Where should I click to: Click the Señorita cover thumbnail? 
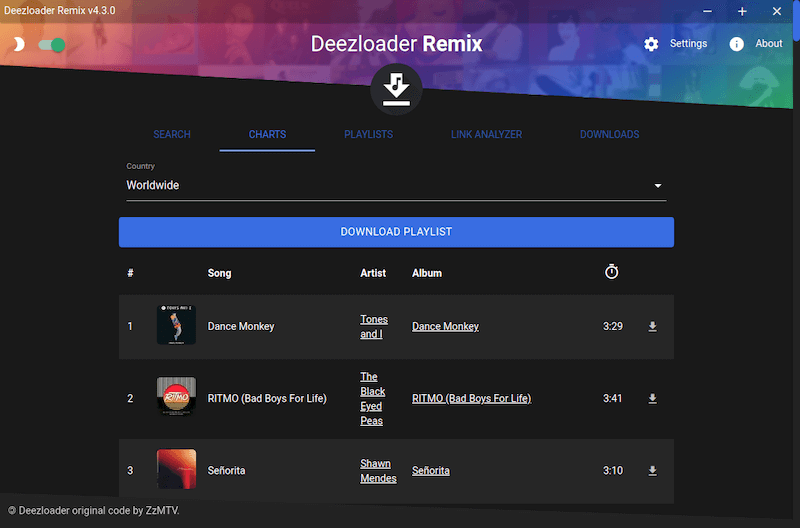177,469
